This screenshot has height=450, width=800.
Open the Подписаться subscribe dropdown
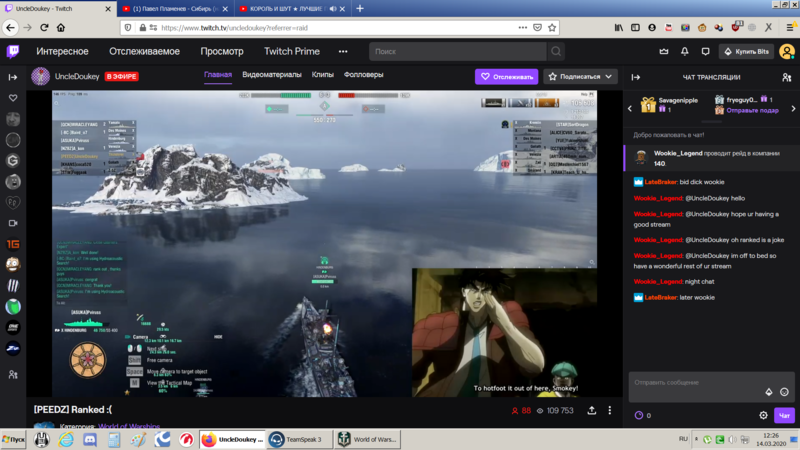click(580, 77)
